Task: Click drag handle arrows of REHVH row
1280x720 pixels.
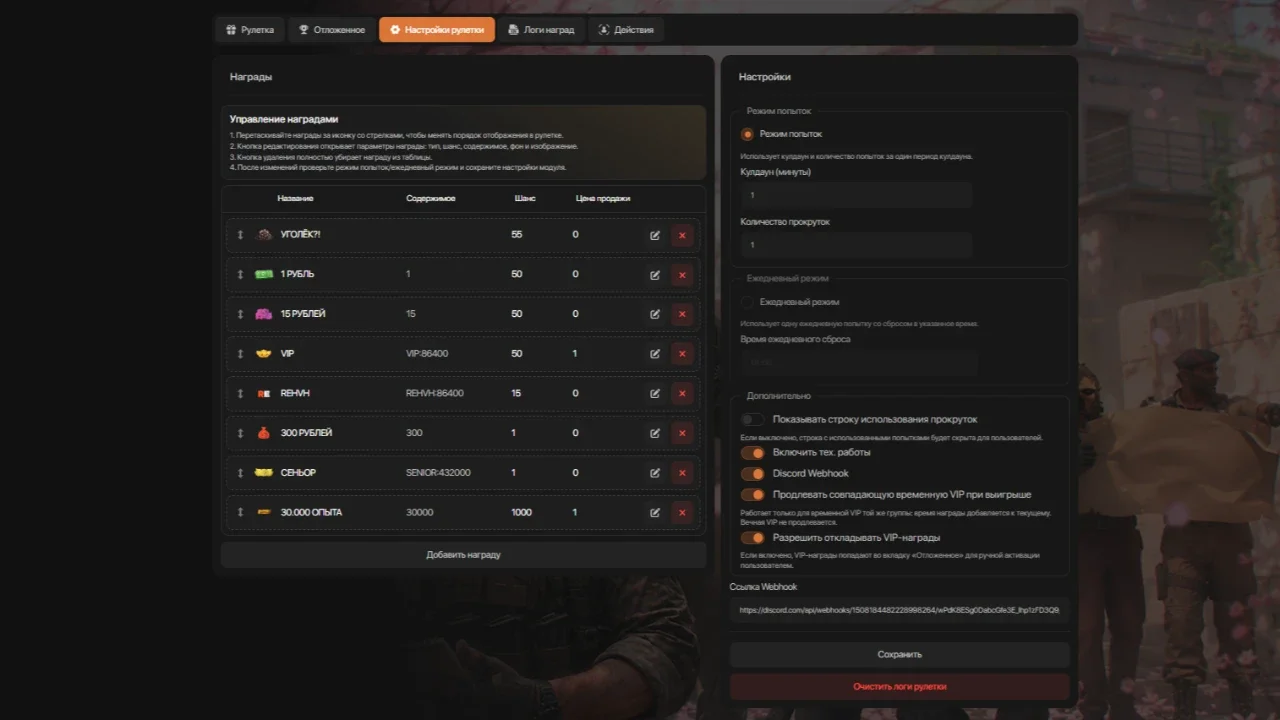Action: (240, 394)
